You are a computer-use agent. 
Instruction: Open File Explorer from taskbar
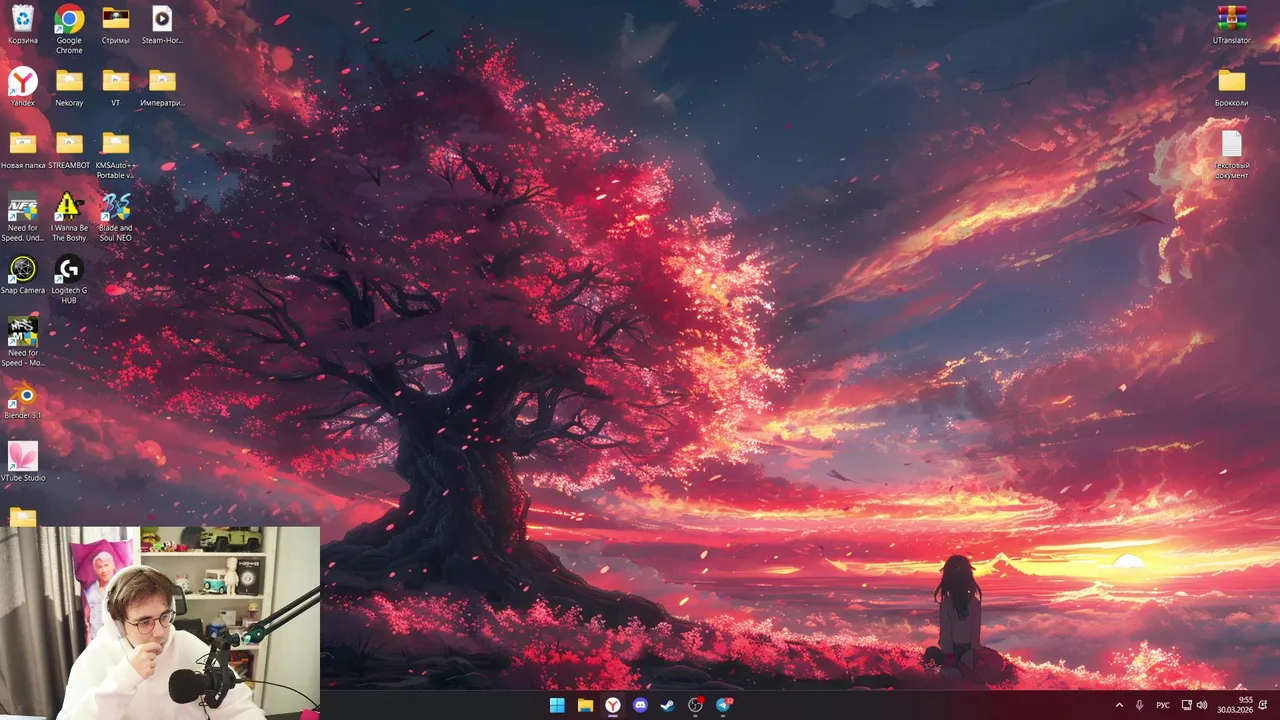(585, 705)
